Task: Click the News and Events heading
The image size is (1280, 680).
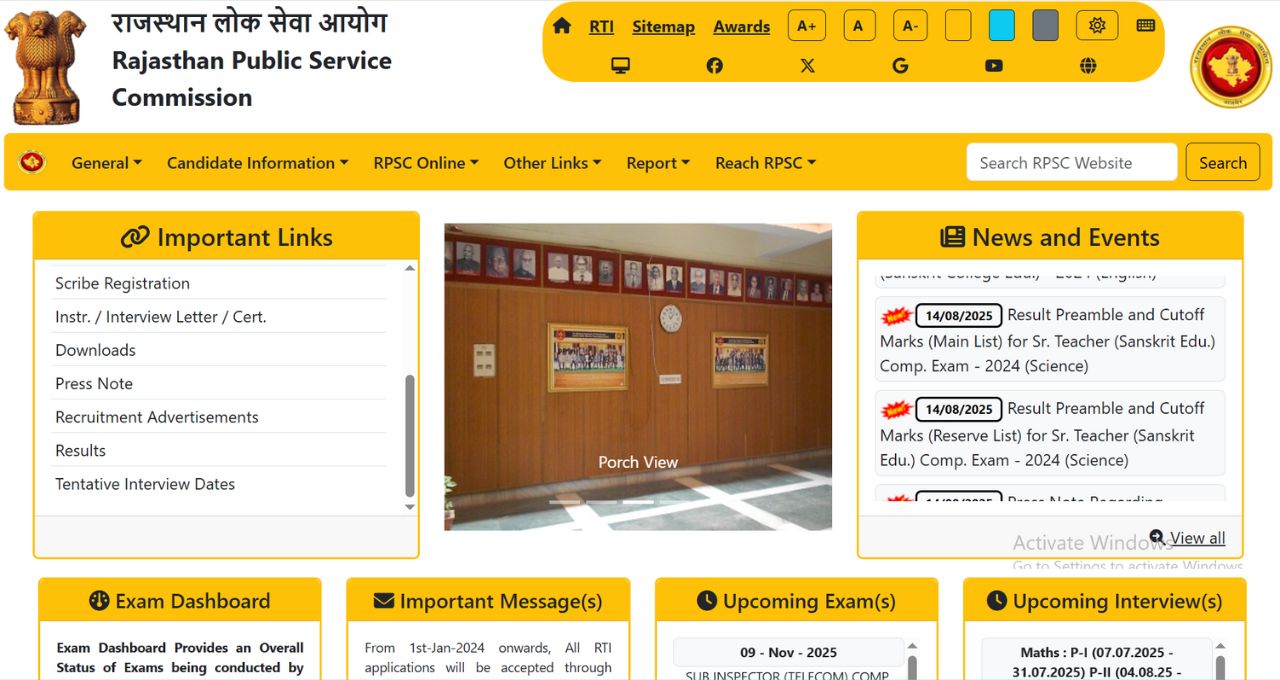Action: pos(1050,238)
